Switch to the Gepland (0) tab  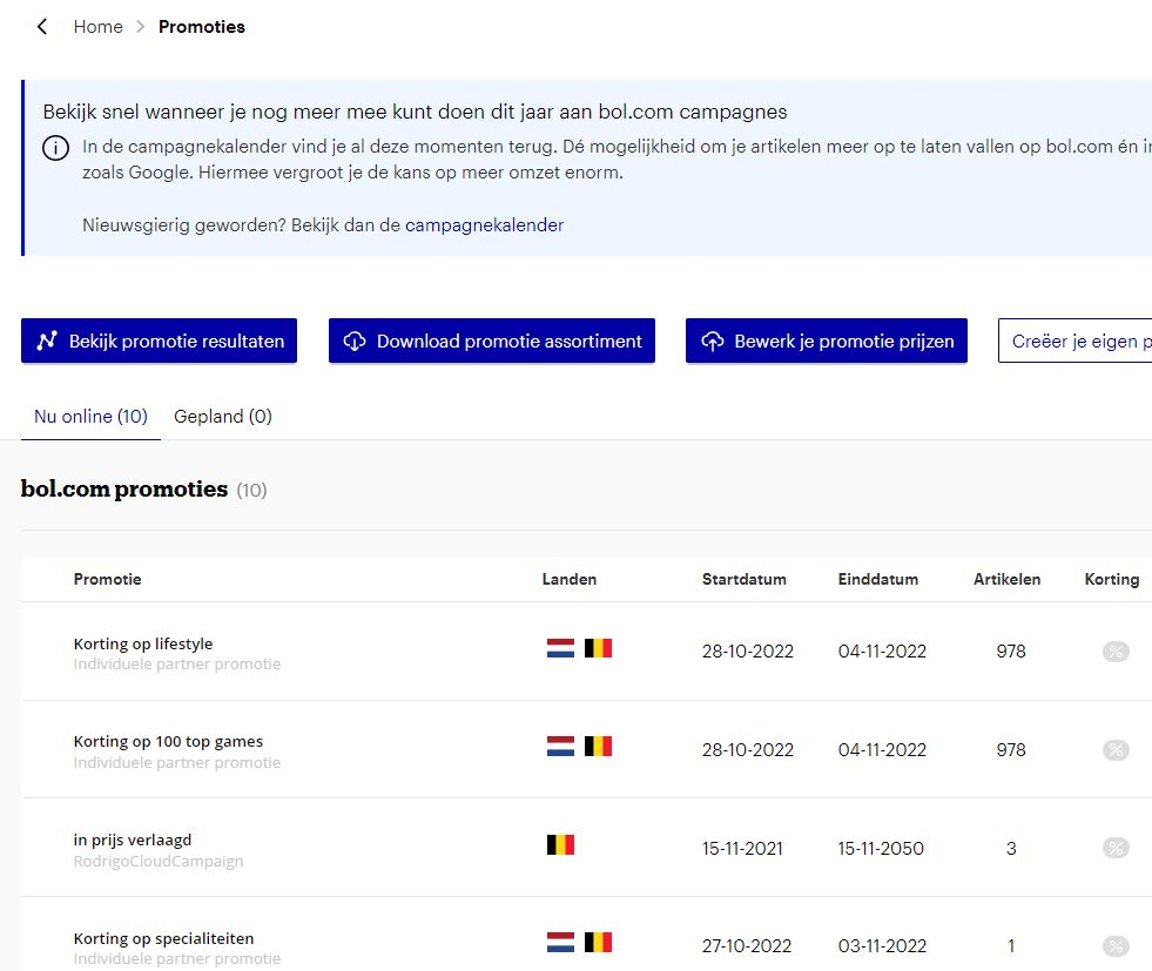point(223,416)
